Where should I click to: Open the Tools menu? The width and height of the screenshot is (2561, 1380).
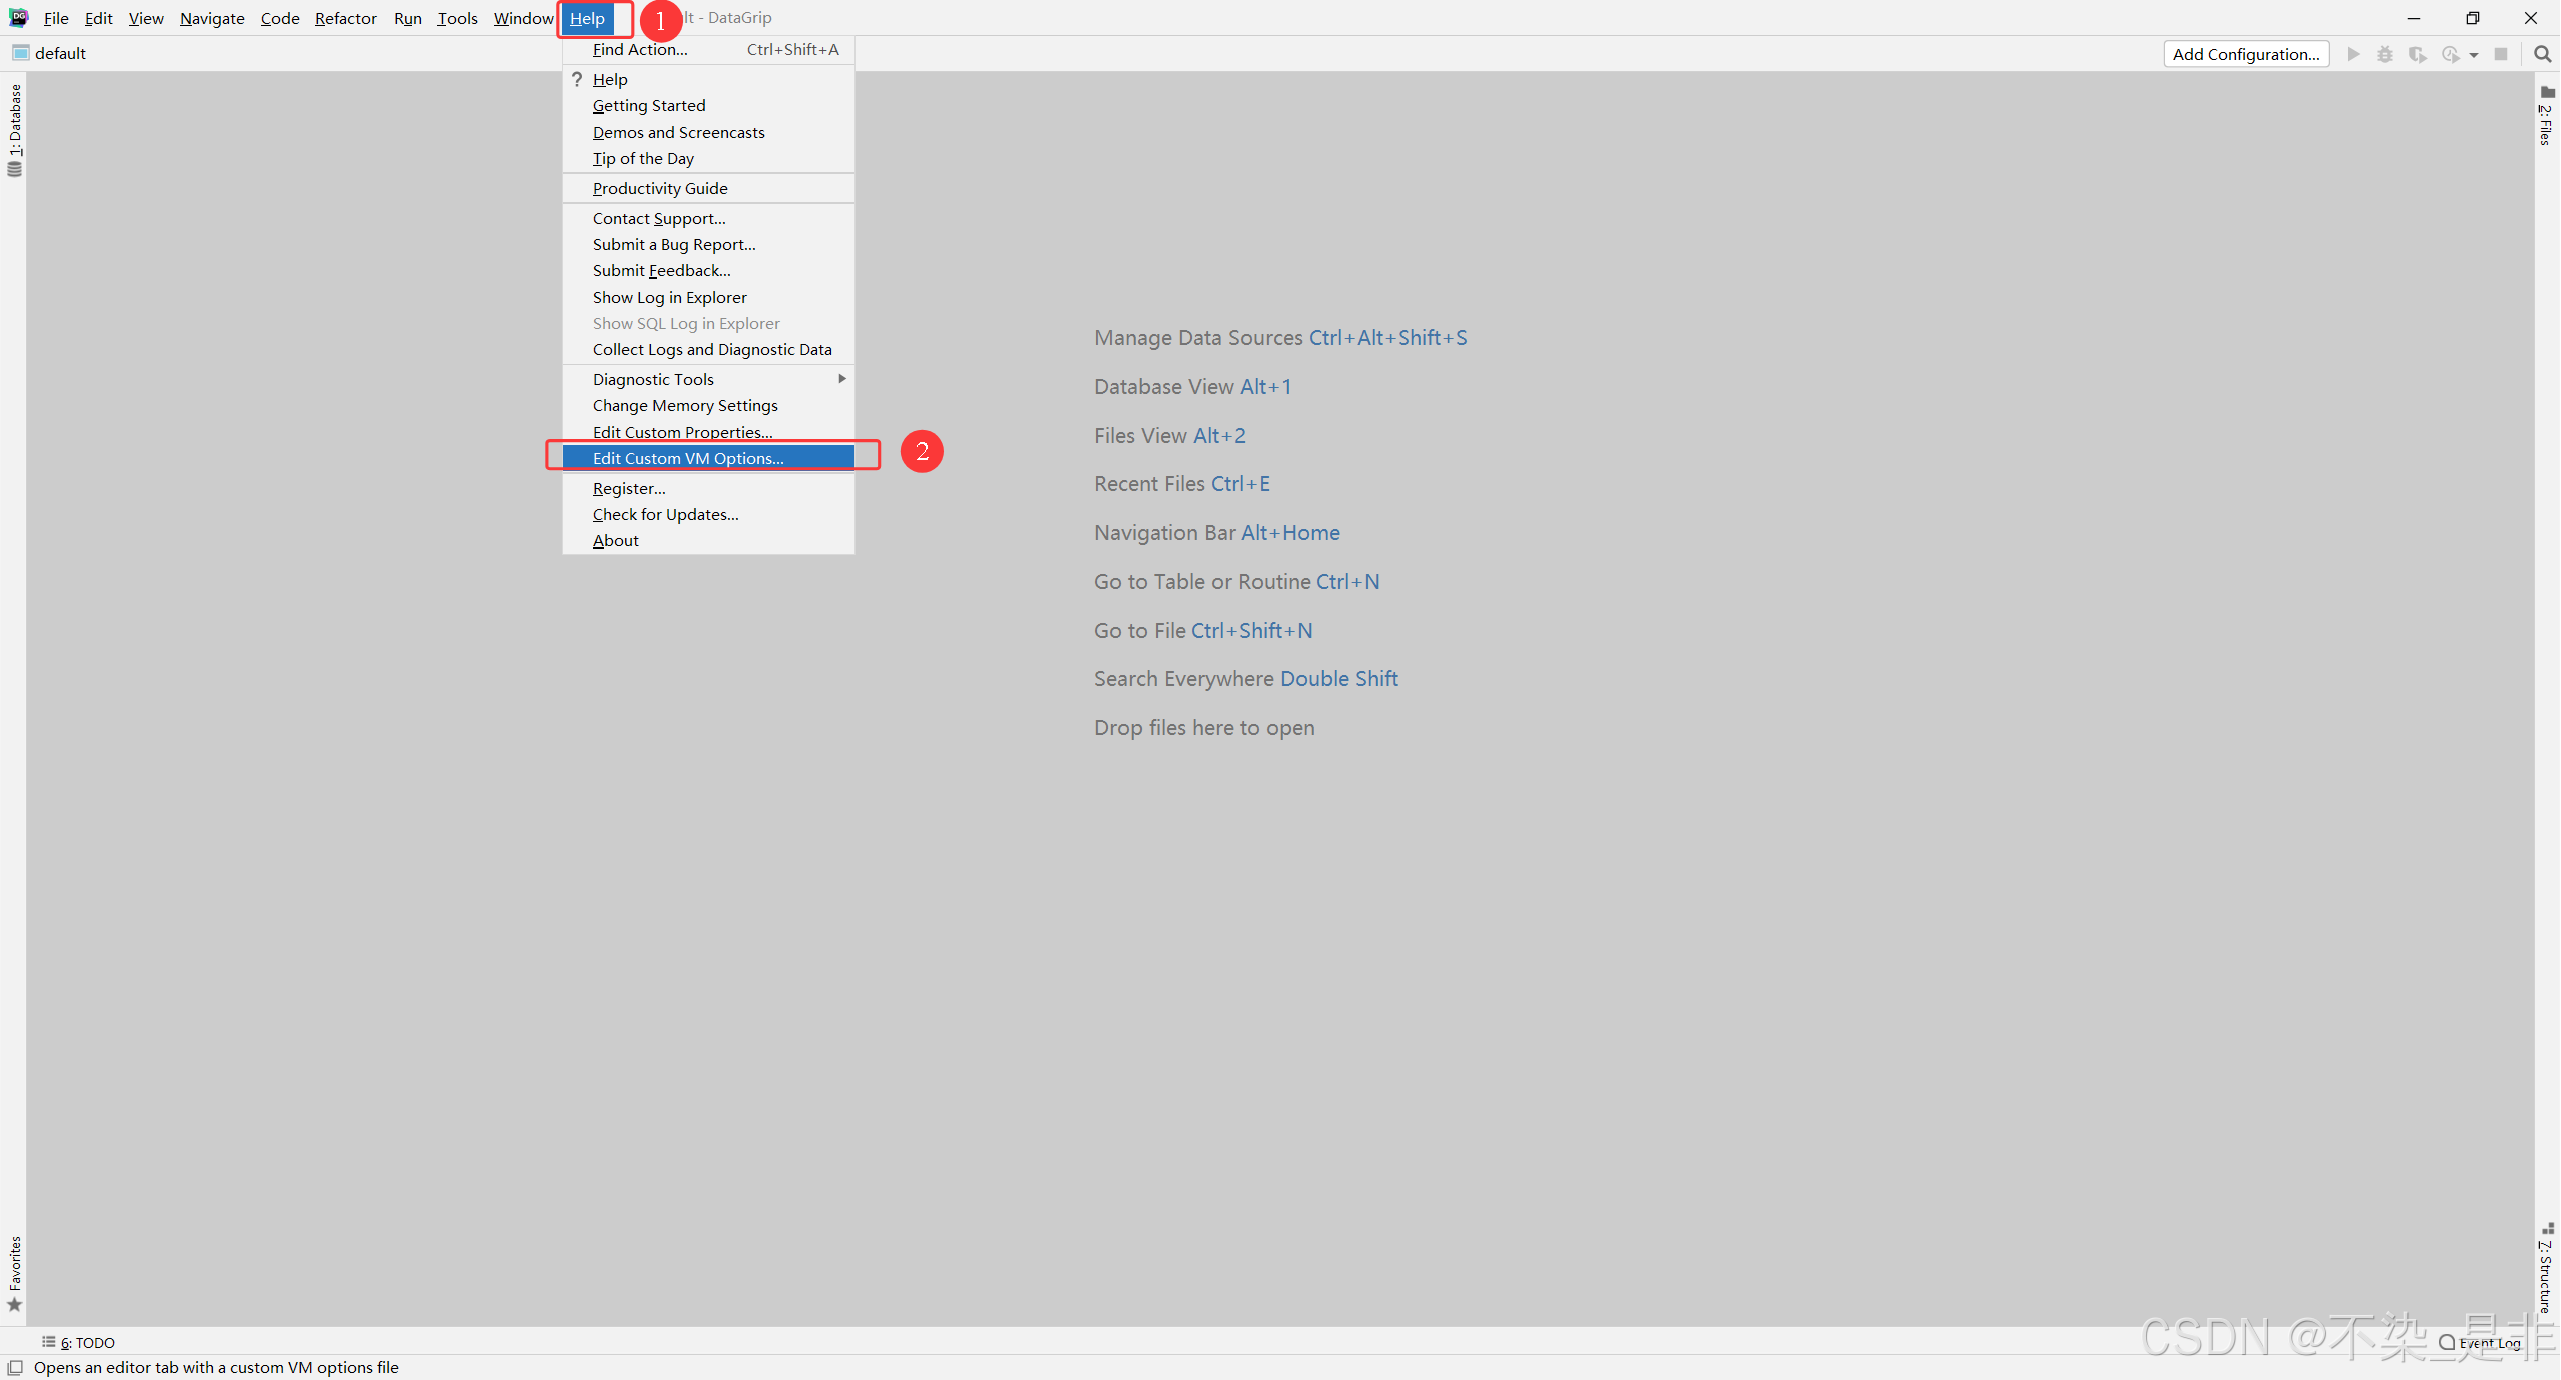click(x=457, y=18)
